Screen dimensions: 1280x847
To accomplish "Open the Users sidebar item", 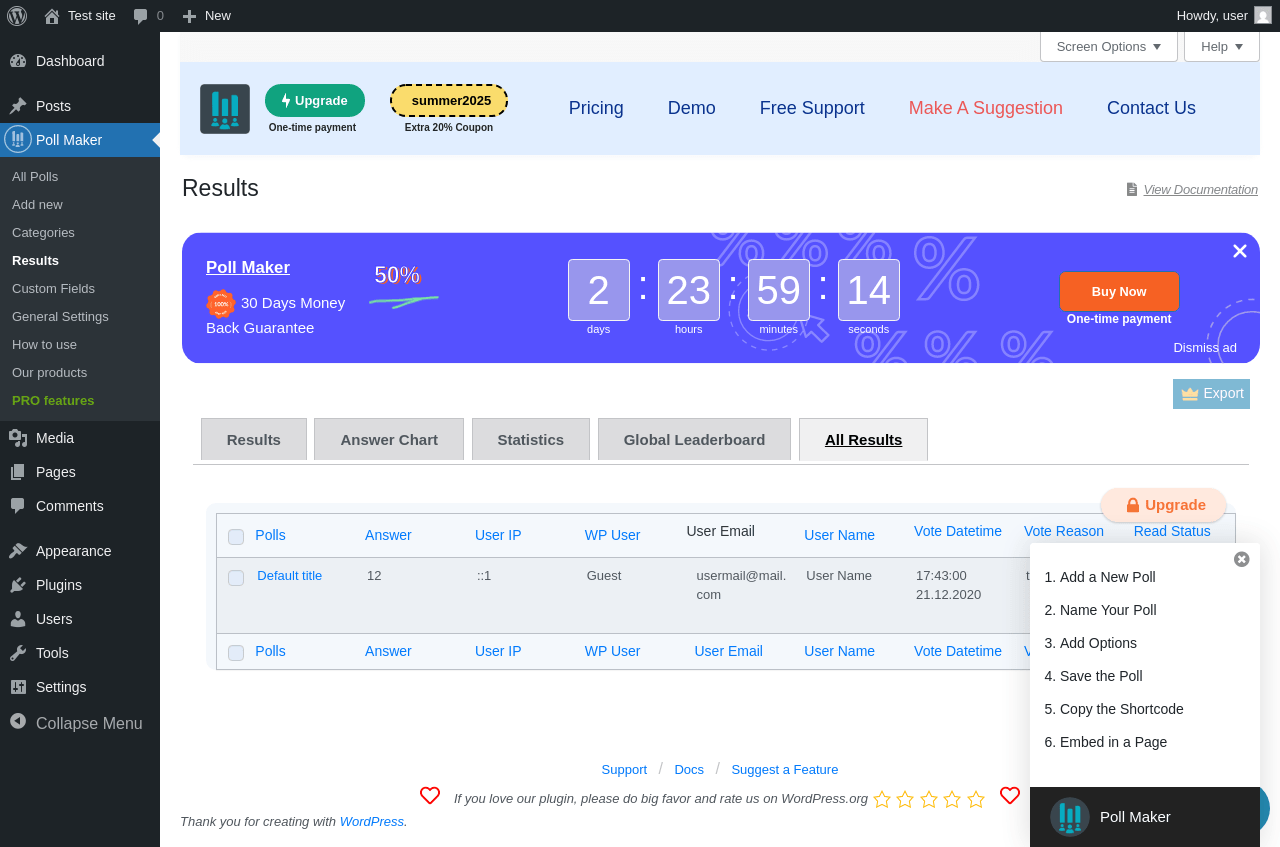I will (x=80, y=619).
